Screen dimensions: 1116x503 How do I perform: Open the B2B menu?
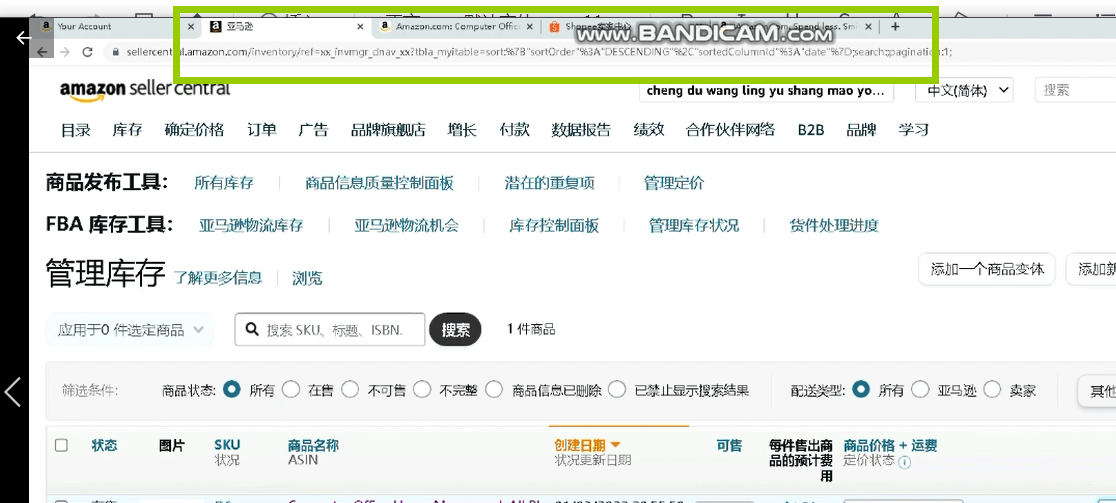pyautogui.click(x=811, y=130)
